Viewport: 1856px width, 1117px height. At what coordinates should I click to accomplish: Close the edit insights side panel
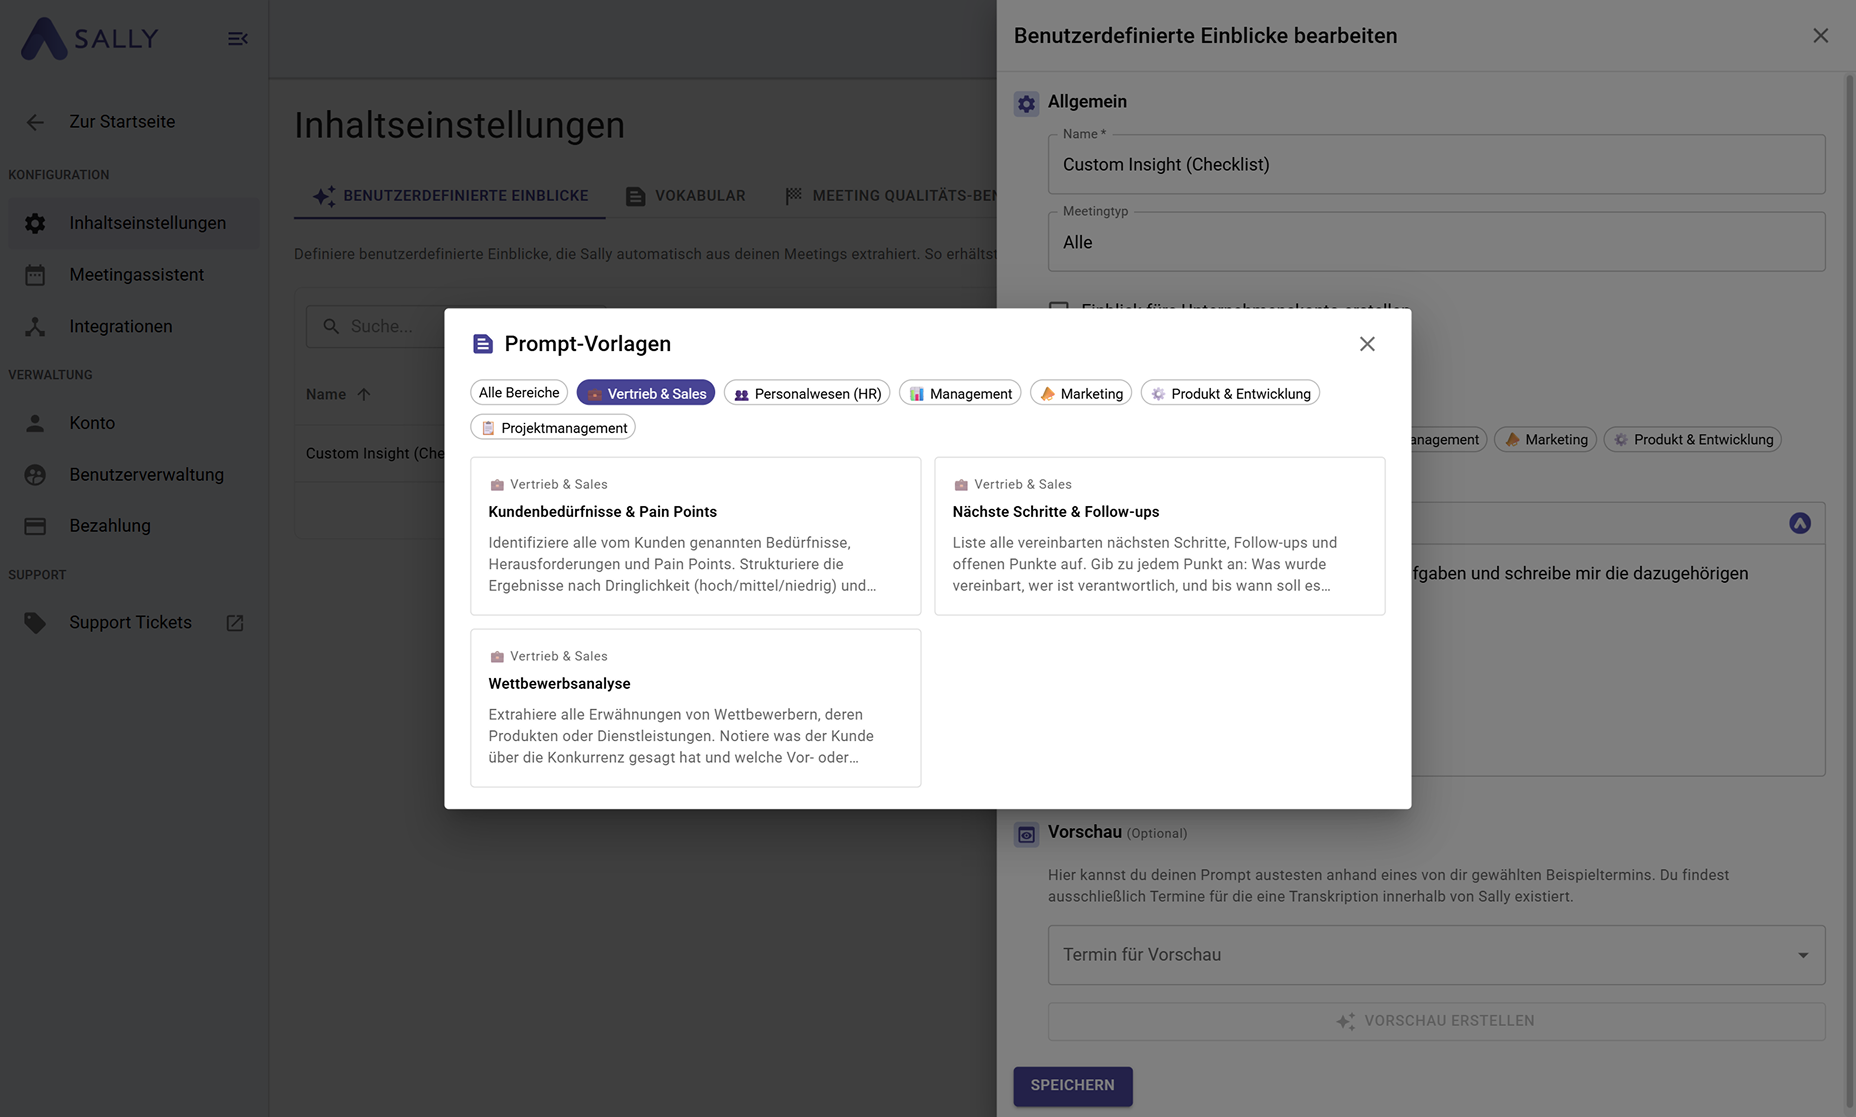click(1820, 36)
